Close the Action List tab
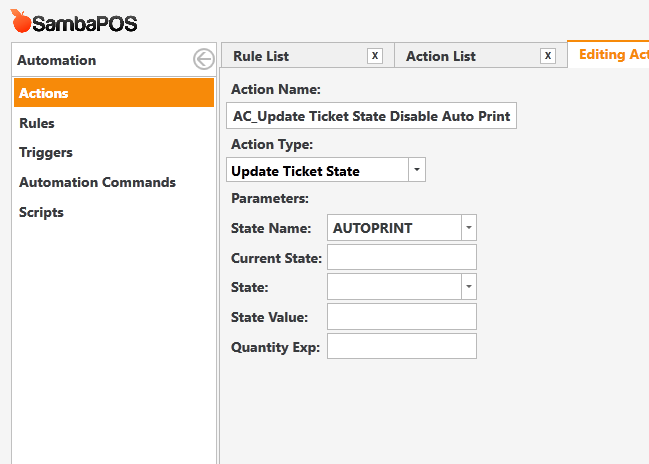Screen dimensions: 649x464 [548, 55]
